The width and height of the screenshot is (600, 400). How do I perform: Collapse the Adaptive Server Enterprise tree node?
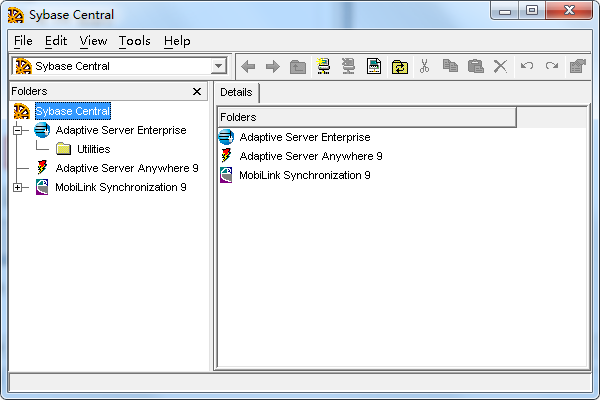click(18, 130)
